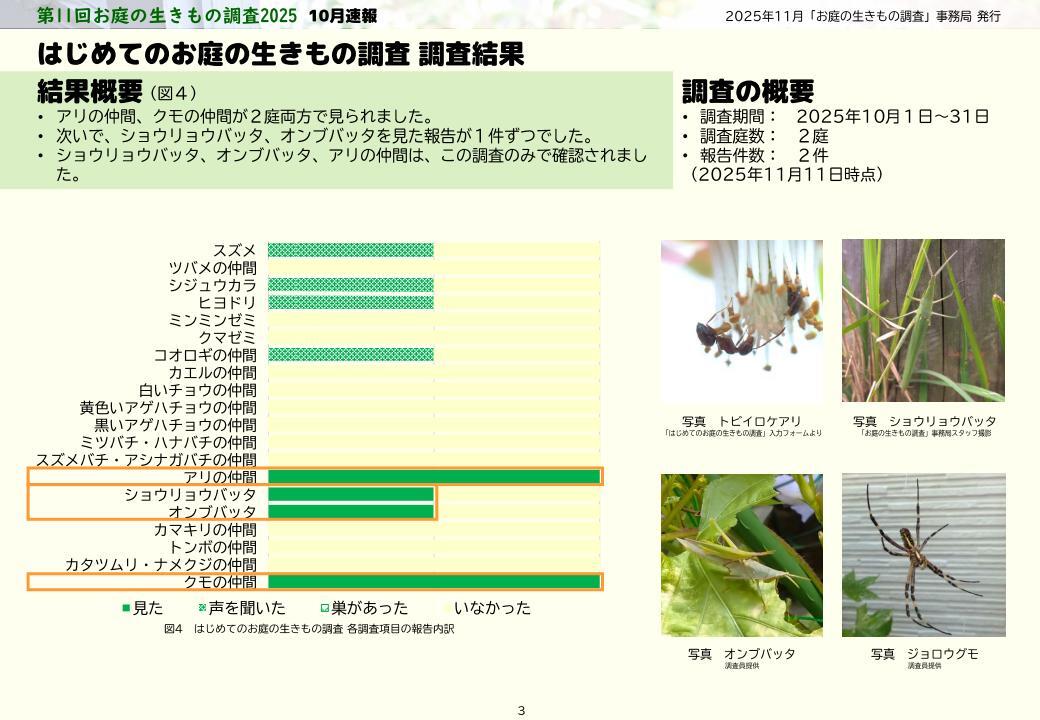Click the トビイロケアリ ant photo

tap(742, 321)
